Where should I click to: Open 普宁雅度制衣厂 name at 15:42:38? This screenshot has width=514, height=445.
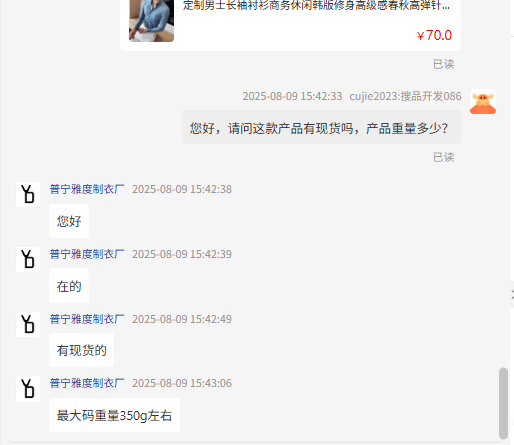point(87,189)
